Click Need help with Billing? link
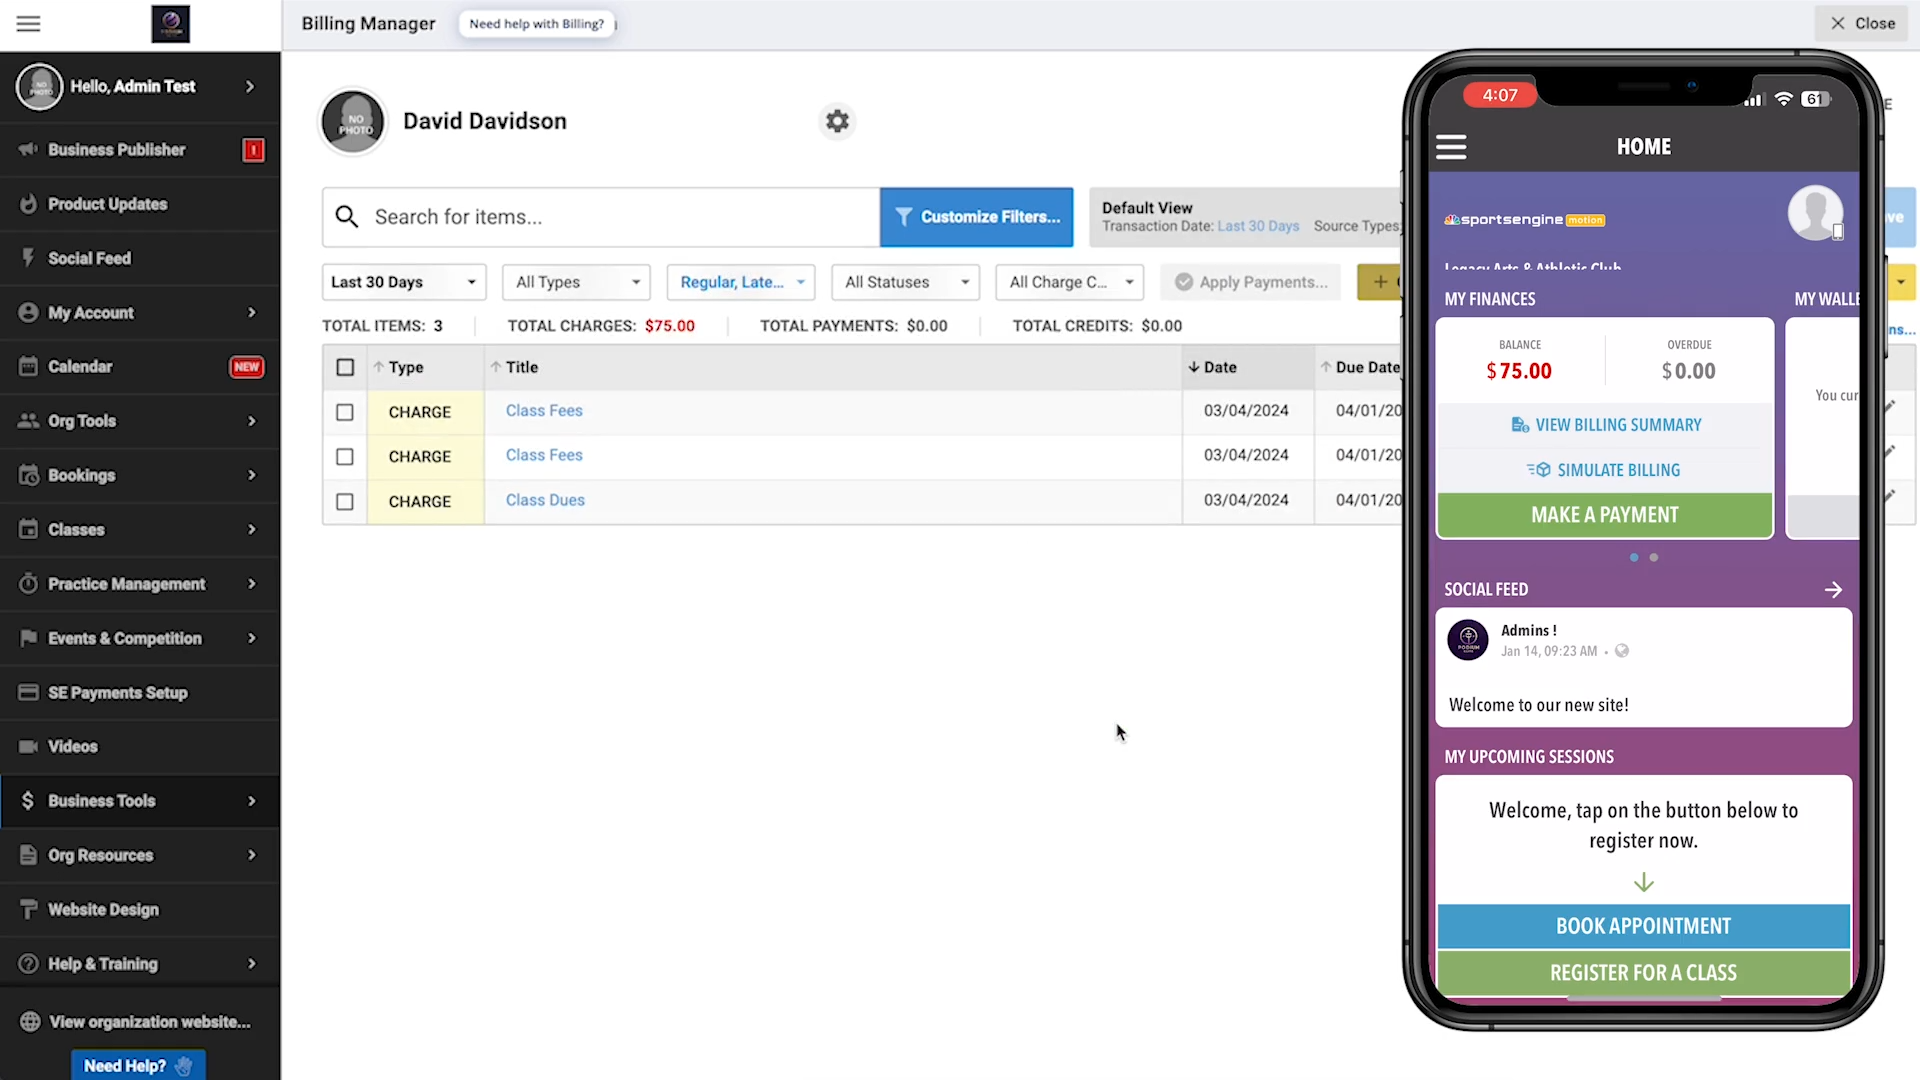This screenshot has height=1080, width=1920. pyautogui.click(x=537, y=24)
